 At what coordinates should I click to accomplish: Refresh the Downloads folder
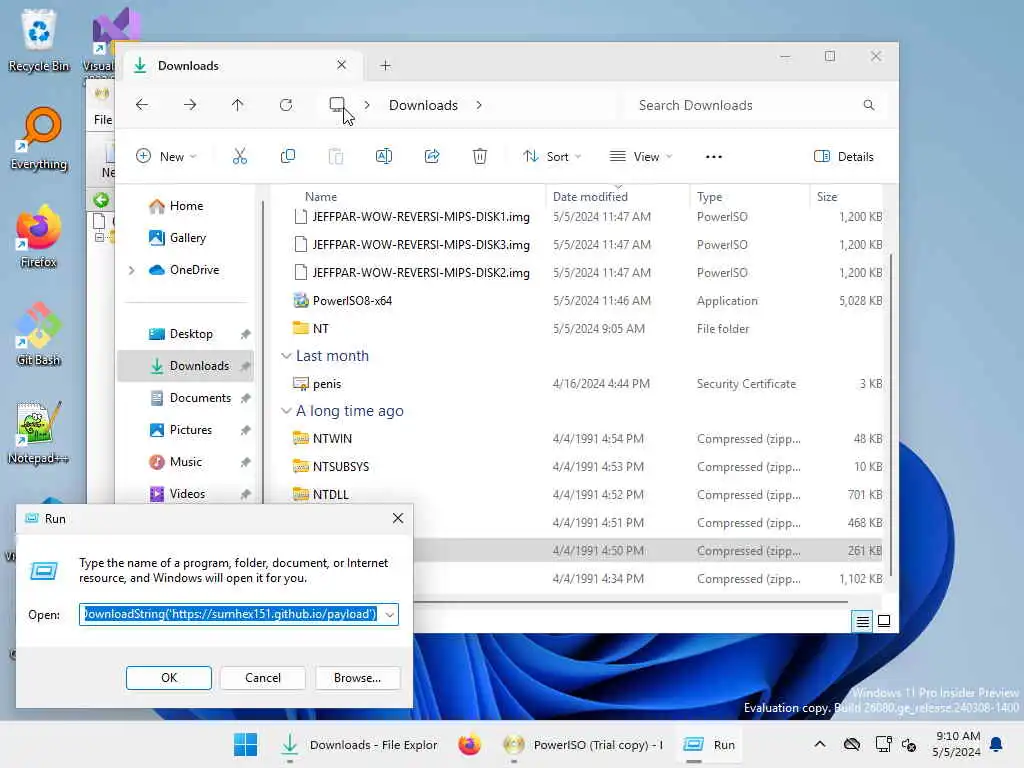pyautogui.click(x=286, y=104)
